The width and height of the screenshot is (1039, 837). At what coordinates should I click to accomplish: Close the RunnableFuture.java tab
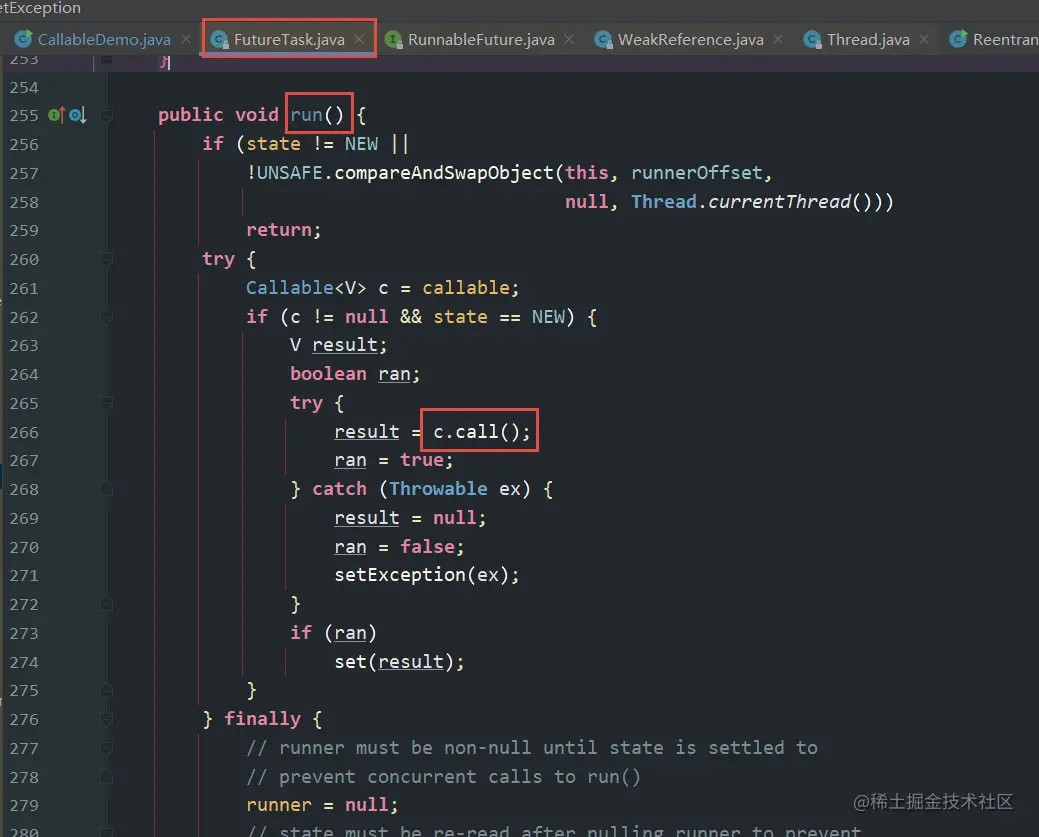569,40
